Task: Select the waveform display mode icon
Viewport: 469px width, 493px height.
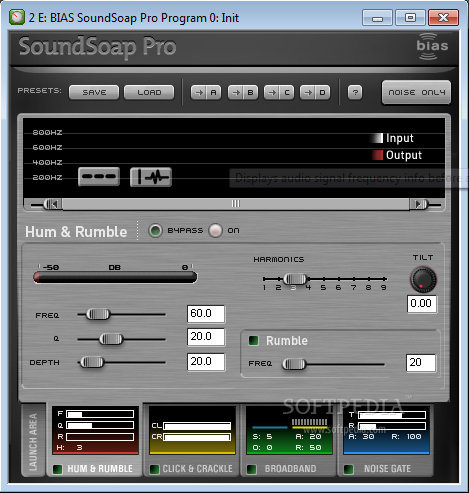Action: 151,177
